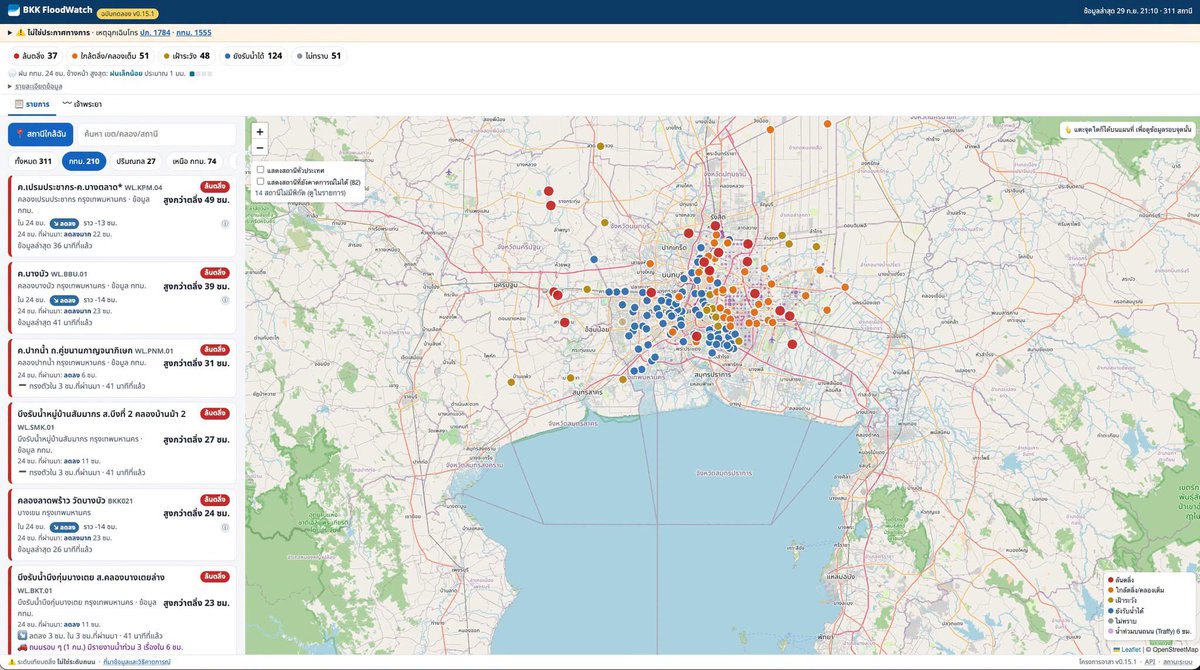Click สูงกว่าตลิ่ง 49 ซม. value

click(x=196, y=199)
